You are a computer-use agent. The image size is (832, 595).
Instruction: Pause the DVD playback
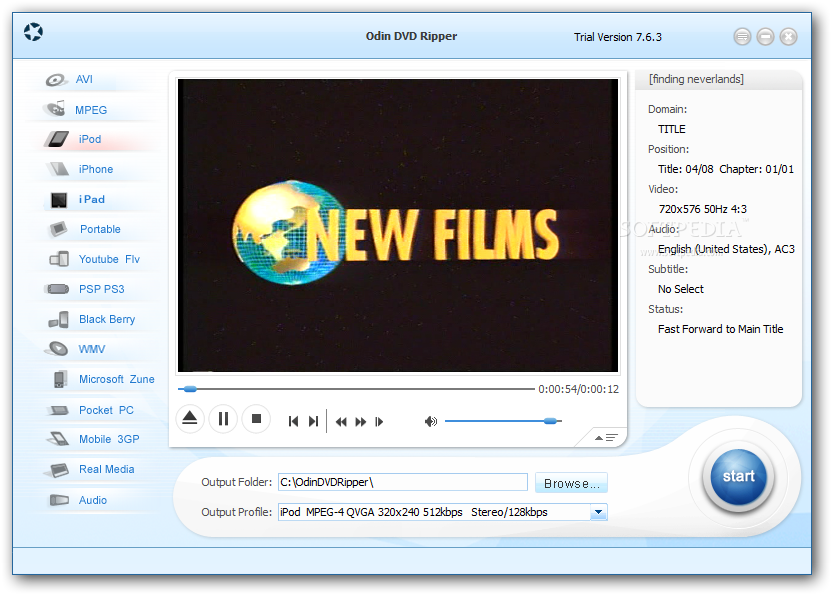[223, 419]
